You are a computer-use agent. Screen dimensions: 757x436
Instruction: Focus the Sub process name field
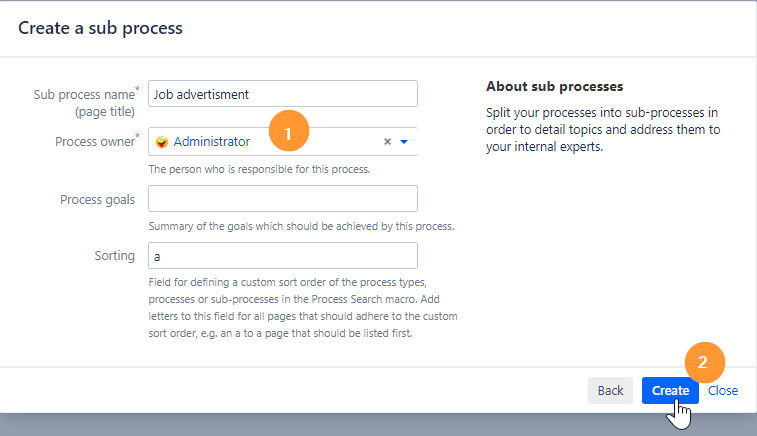click(282, 94)
